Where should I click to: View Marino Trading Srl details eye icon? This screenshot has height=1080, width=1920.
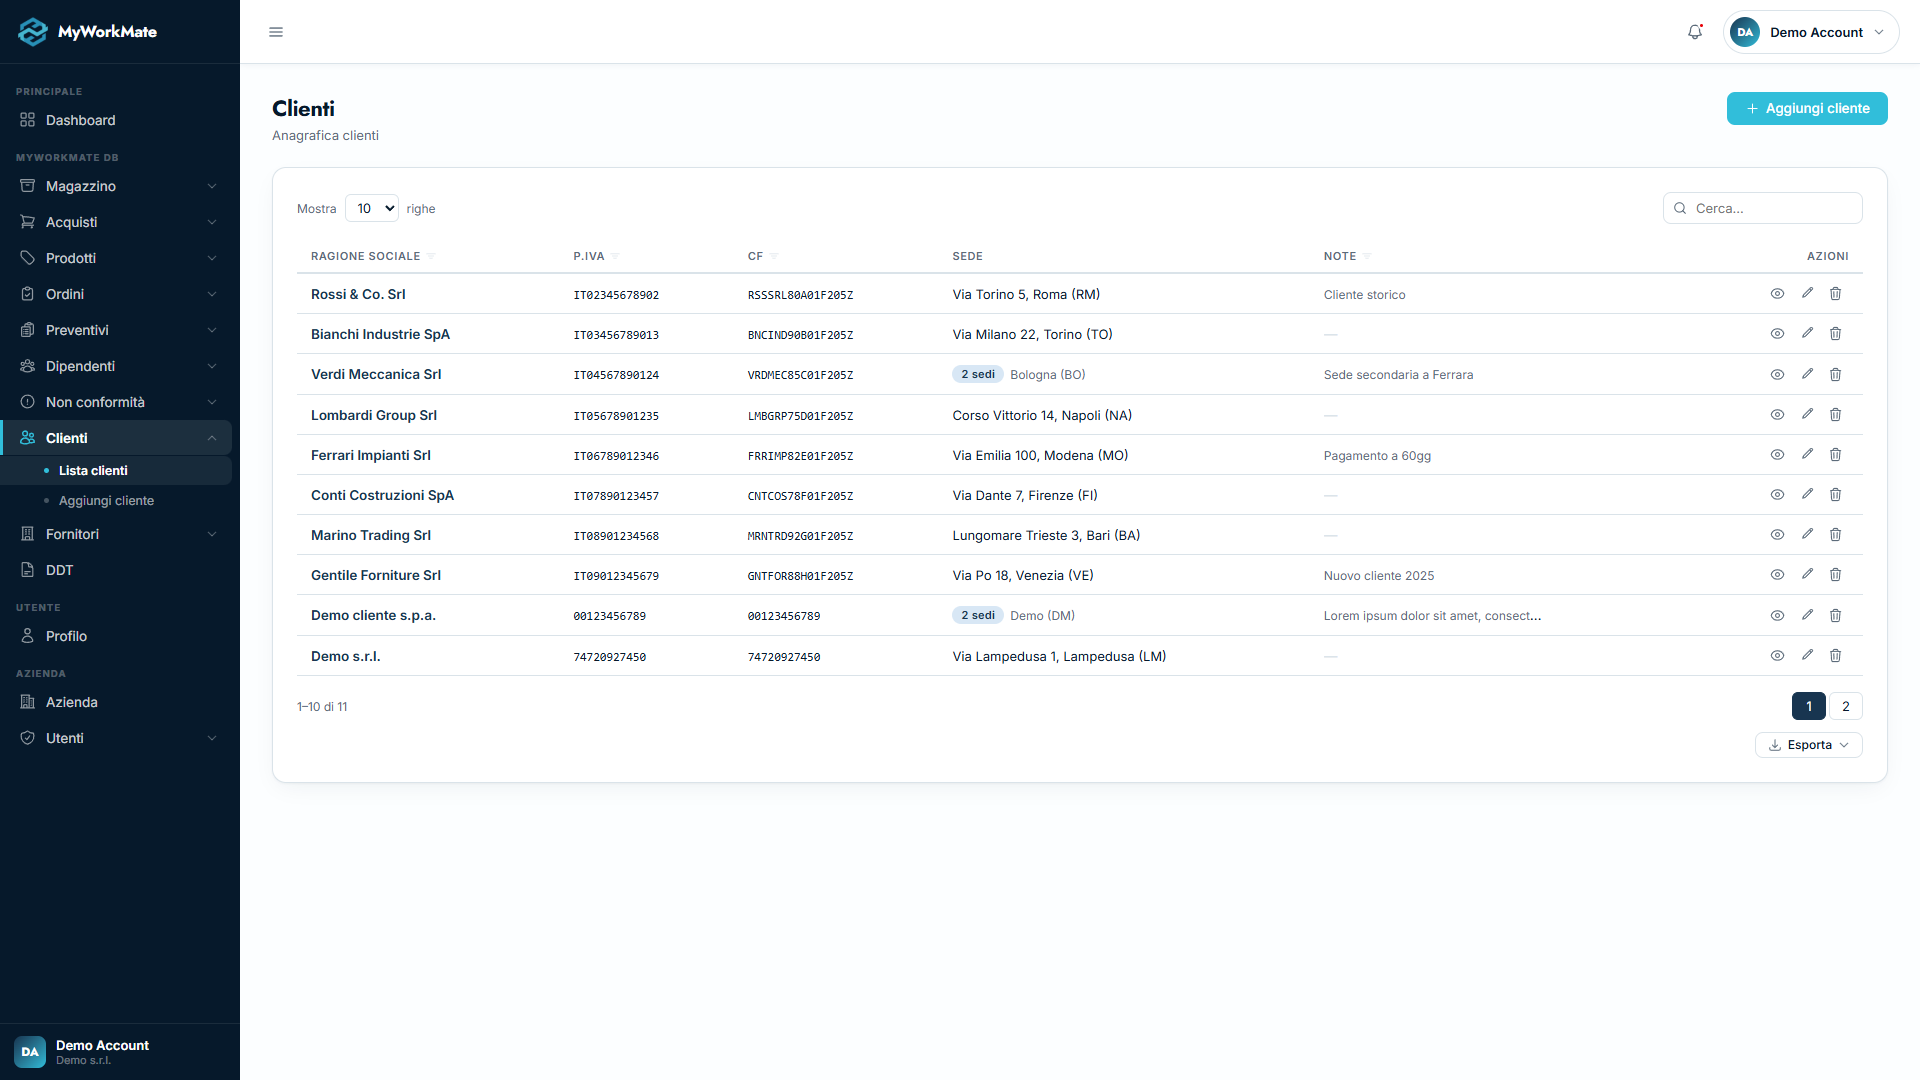tap(1777, 535)
